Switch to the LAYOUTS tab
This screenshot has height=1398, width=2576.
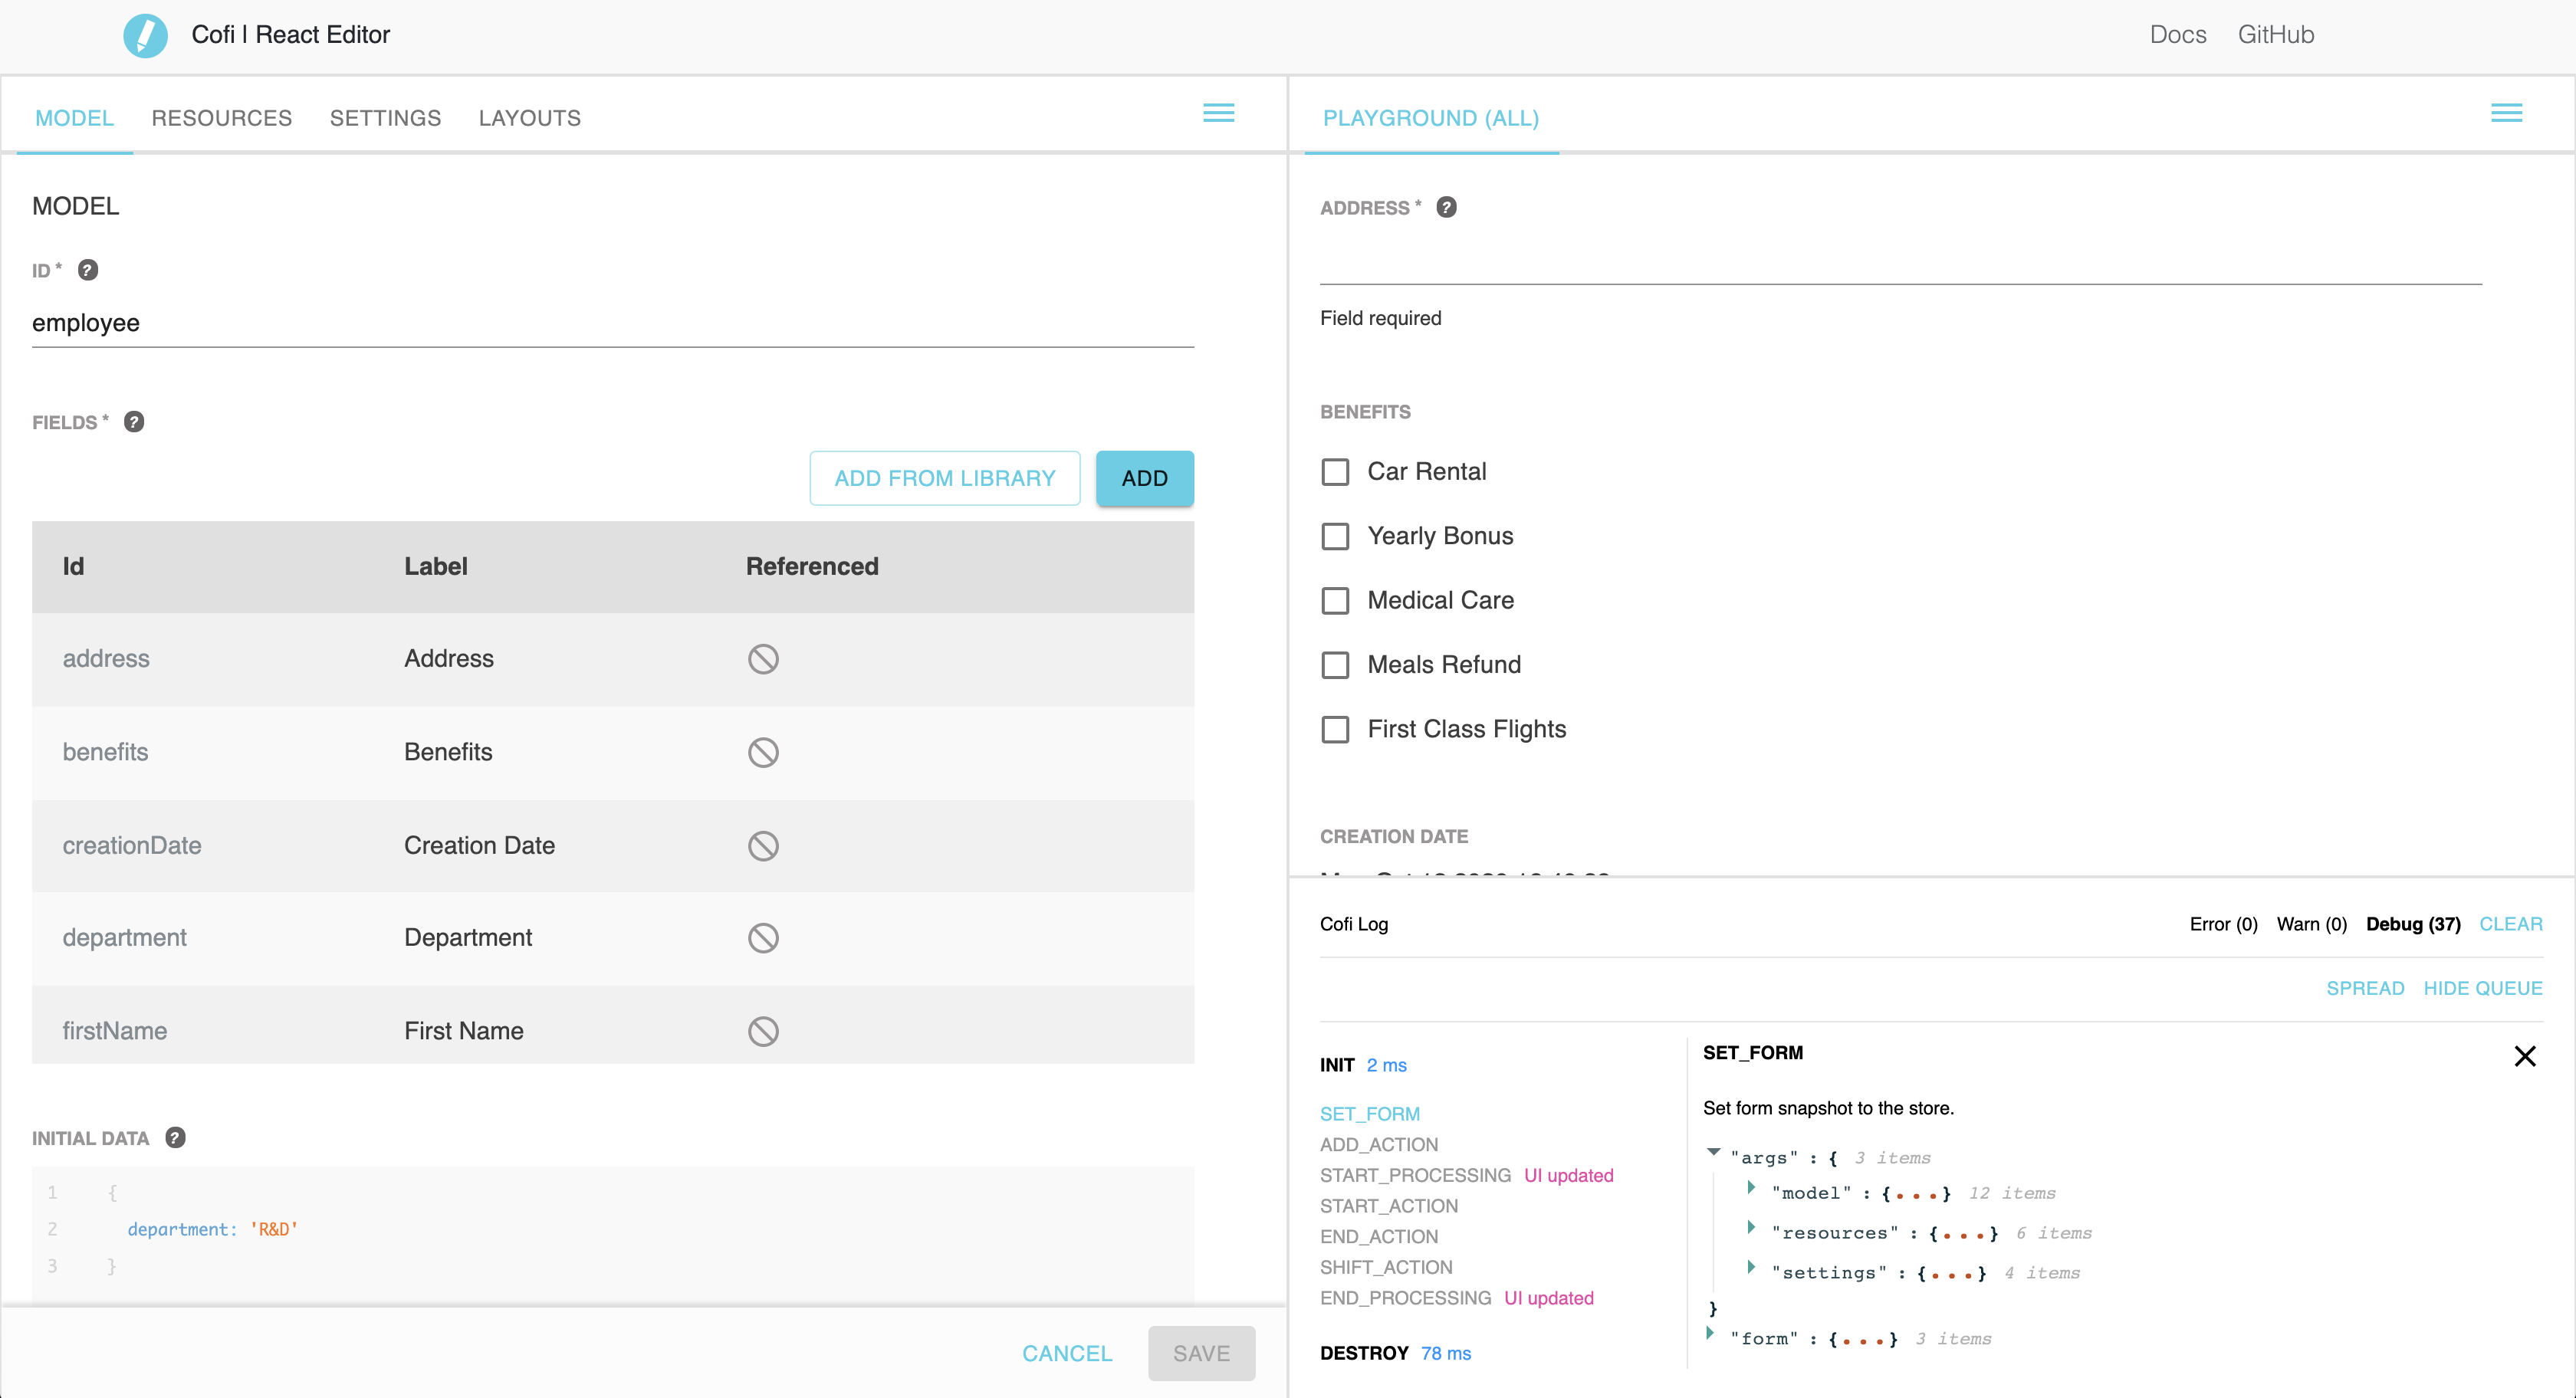(x=529, y=119)
